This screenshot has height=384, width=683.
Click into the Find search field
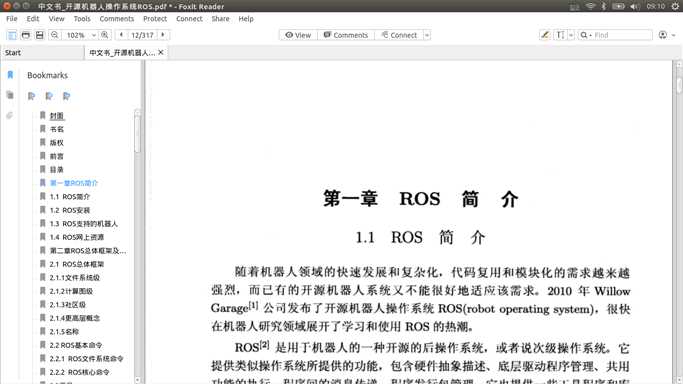pos(622,35)
